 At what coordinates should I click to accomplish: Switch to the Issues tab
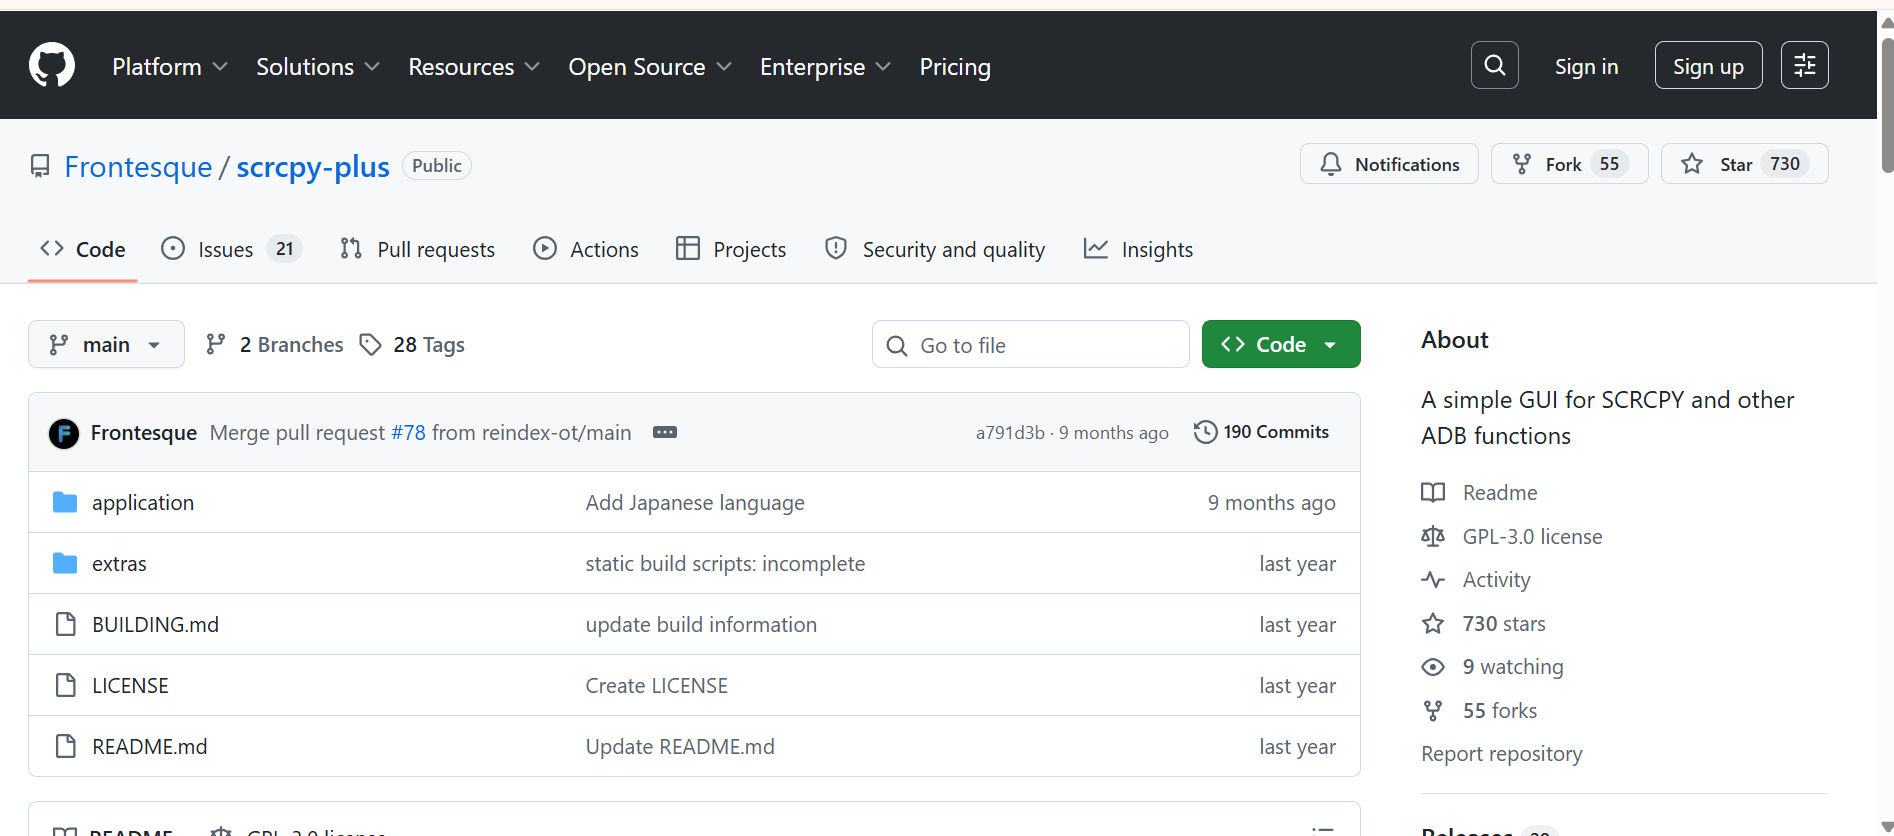[x=230, y=249]
